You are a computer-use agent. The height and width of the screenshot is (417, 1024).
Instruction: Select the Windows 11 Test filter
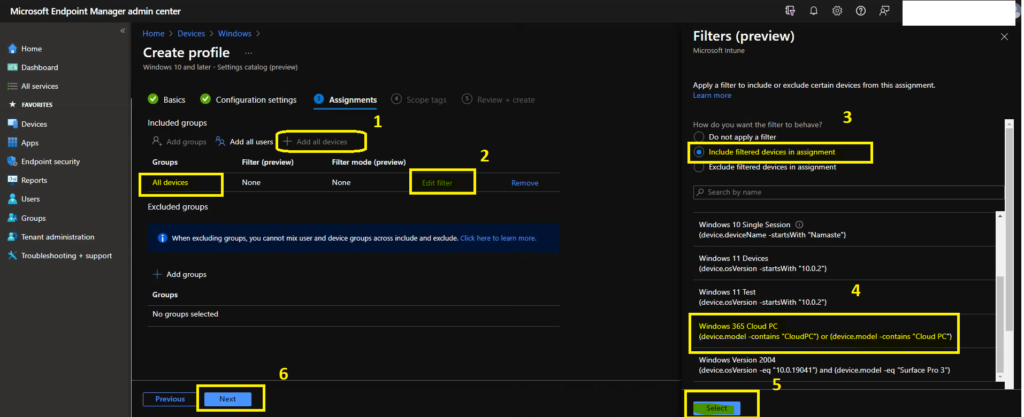point(845,297)
